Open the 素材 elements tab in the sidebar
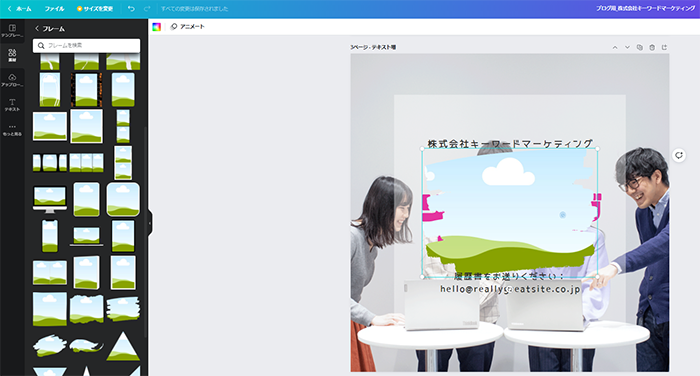The image size is (700, 376). coord(12,55)
